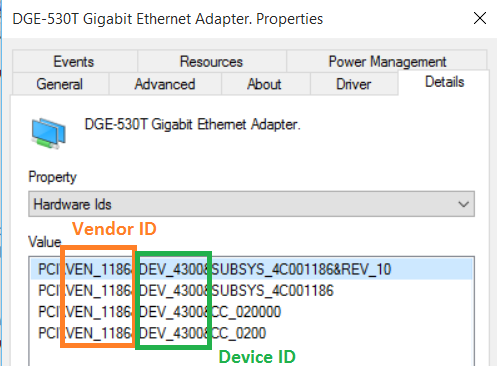Go to the Advanced tab

coord(165,84)
